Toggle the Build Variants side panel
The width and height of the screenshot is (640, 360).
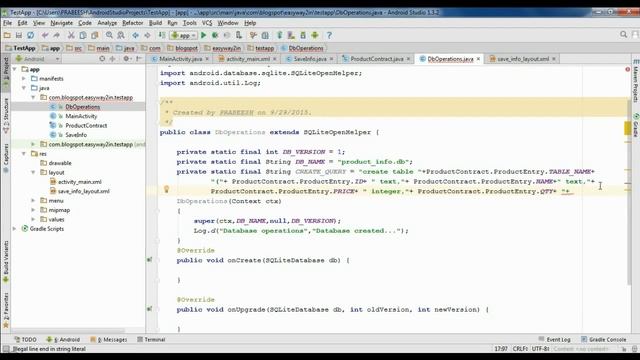coord(6,261)
